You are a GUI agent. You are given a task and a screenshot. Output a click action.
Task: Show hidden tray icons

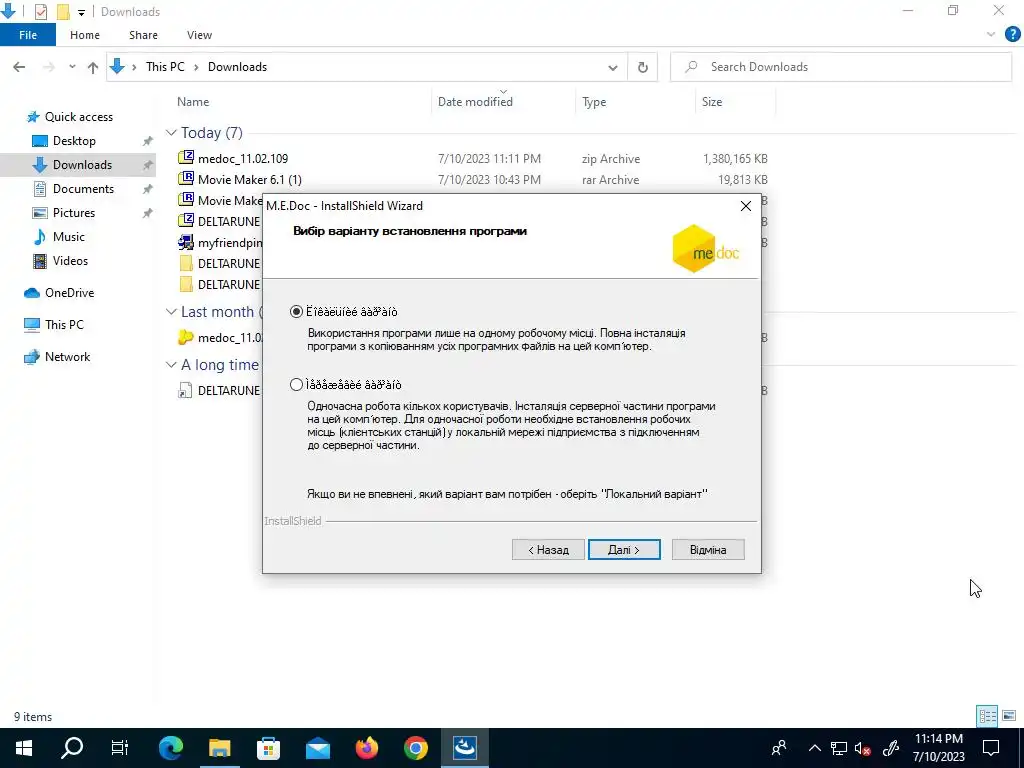pos(814,748)
